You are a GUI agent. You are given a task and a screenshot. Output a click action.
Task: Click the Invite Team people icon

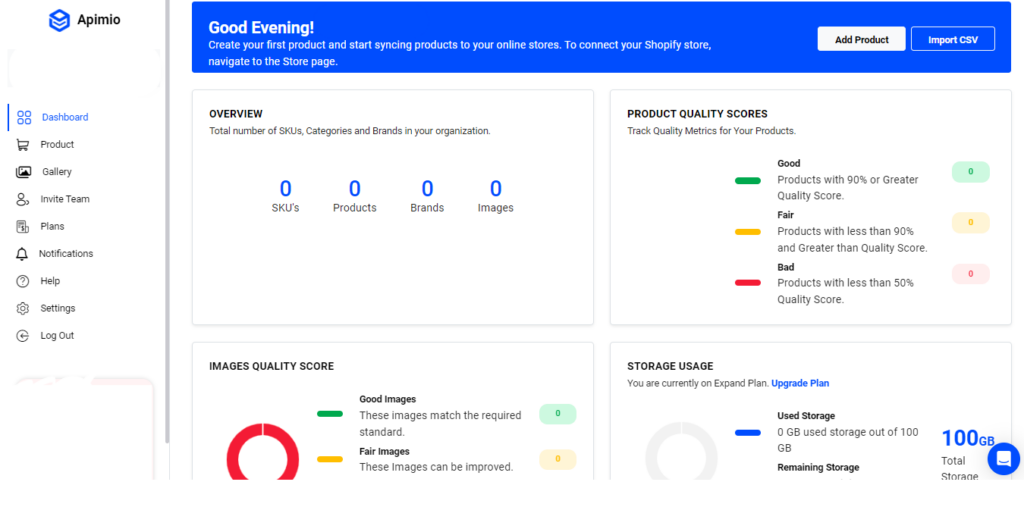click(23, 199)
